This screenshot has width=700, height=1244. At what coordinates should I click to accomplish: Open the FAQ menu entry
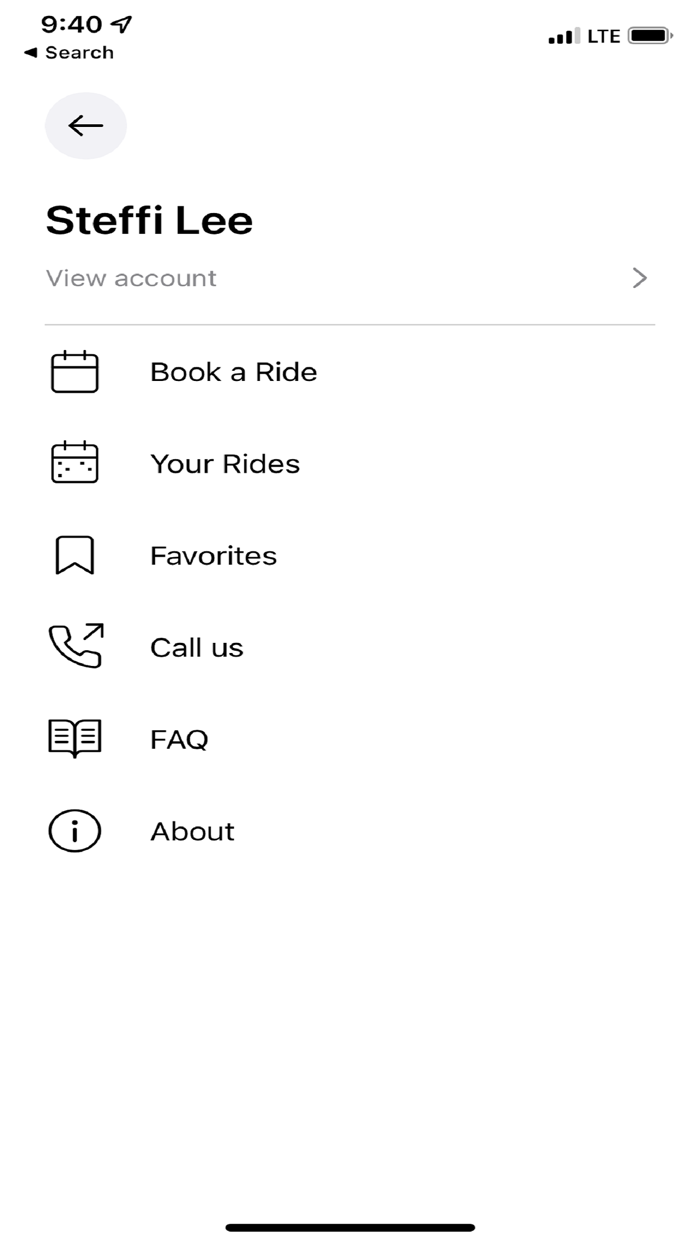tap(179, 739)
